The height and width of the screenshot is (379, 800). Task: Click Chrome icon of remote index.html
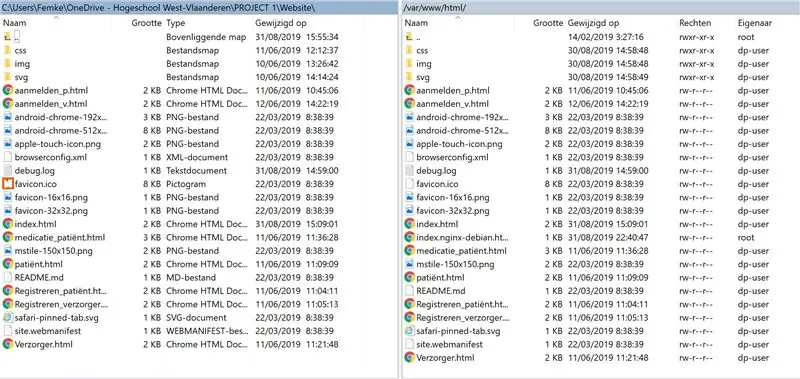(409, 224)
